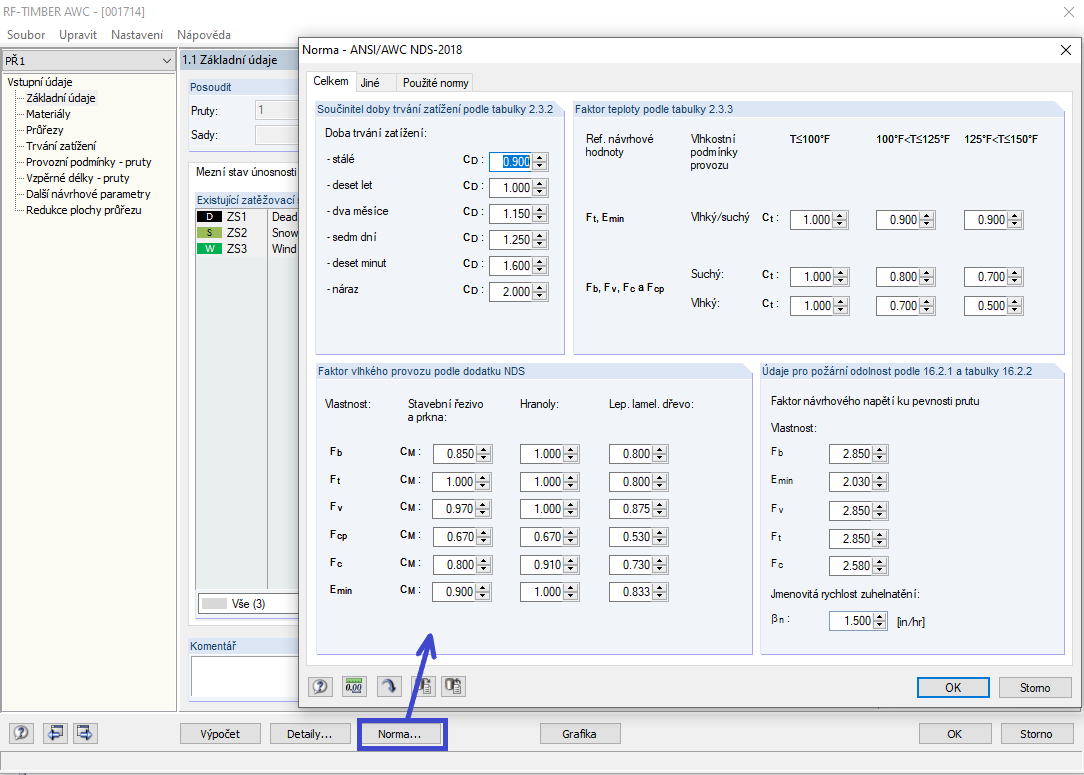
Task: Open help in the Norma dialog
Action: [319, 687]
